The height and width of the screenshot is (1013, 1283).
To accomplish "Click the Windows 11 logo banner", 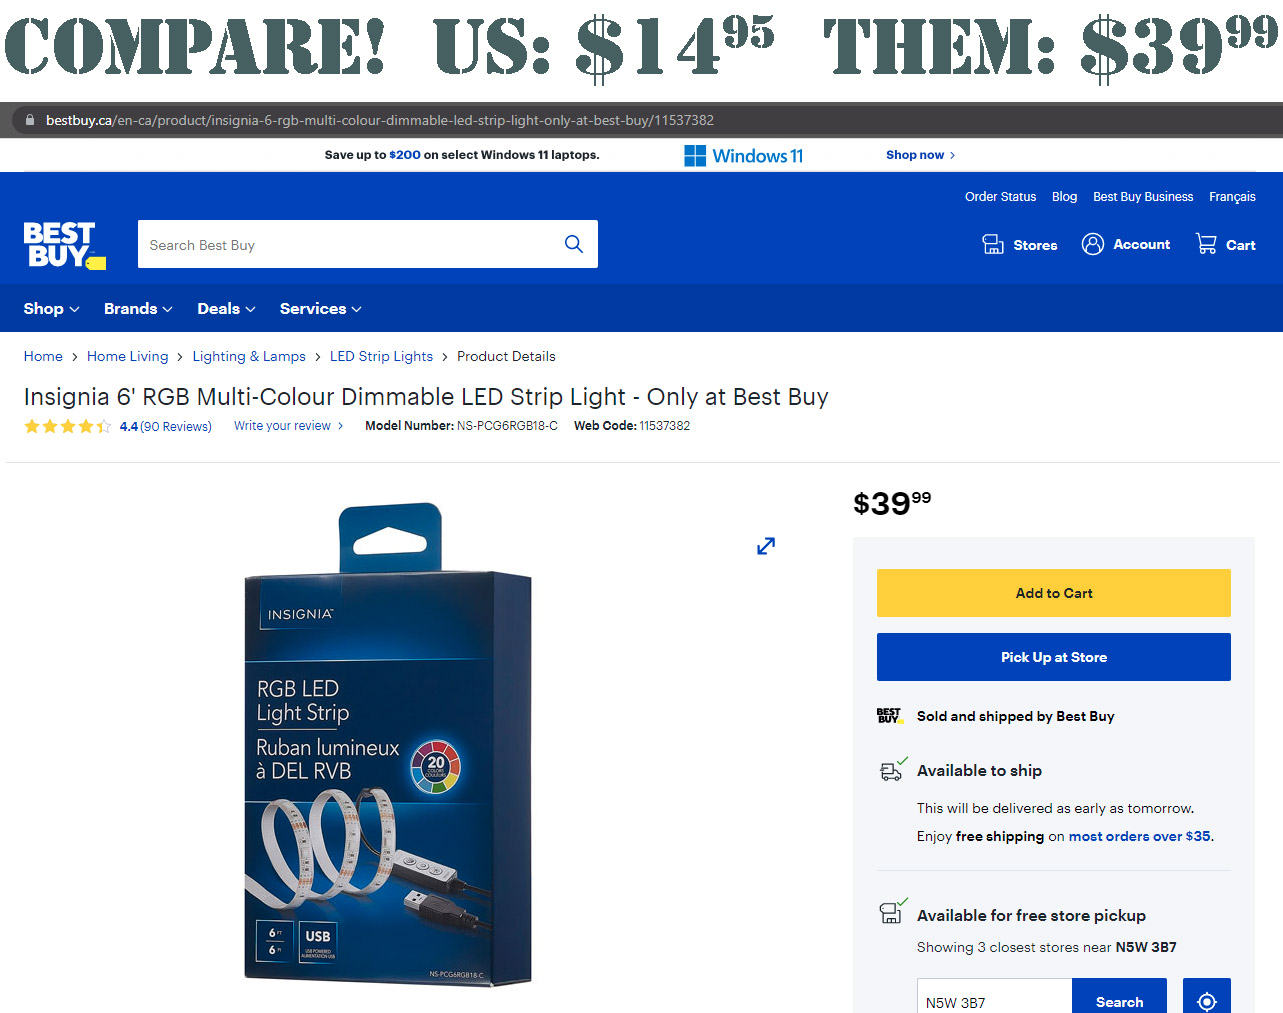I will tap(744, 156).
